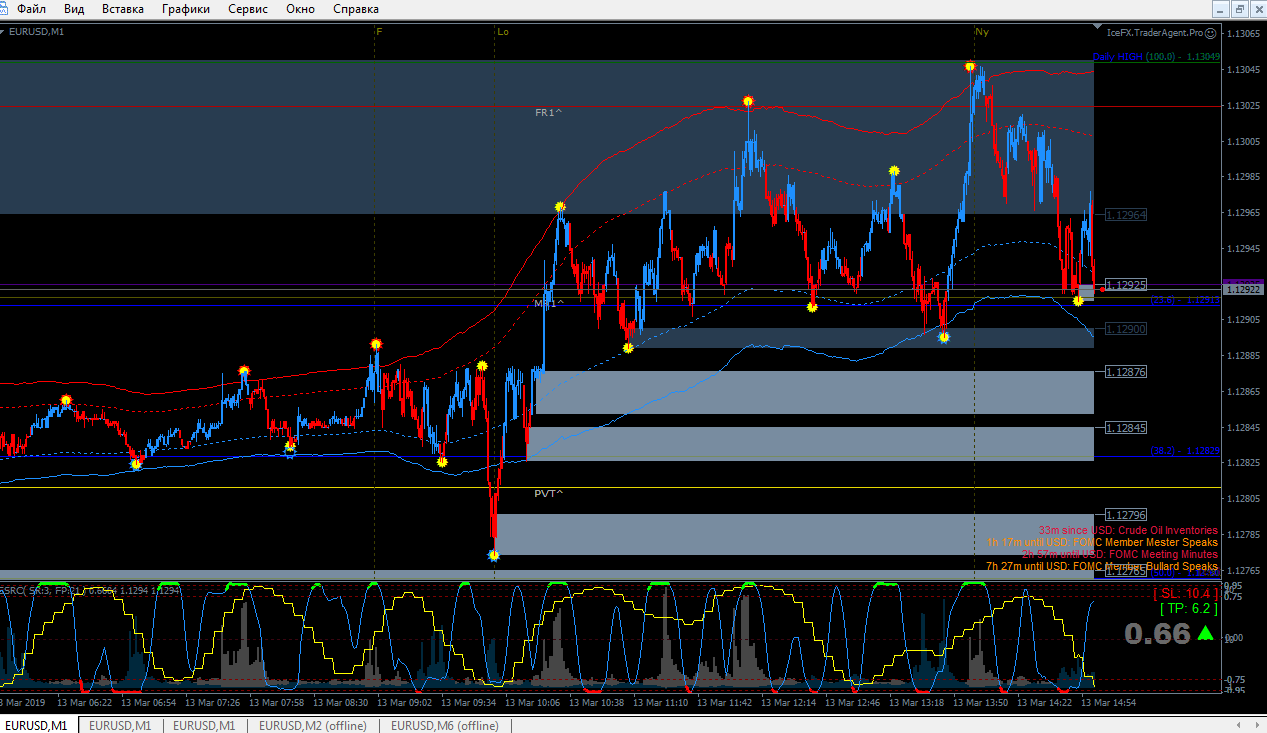
Task: Click the 1.12796 zone price tag
Action: pos(1125,516)
